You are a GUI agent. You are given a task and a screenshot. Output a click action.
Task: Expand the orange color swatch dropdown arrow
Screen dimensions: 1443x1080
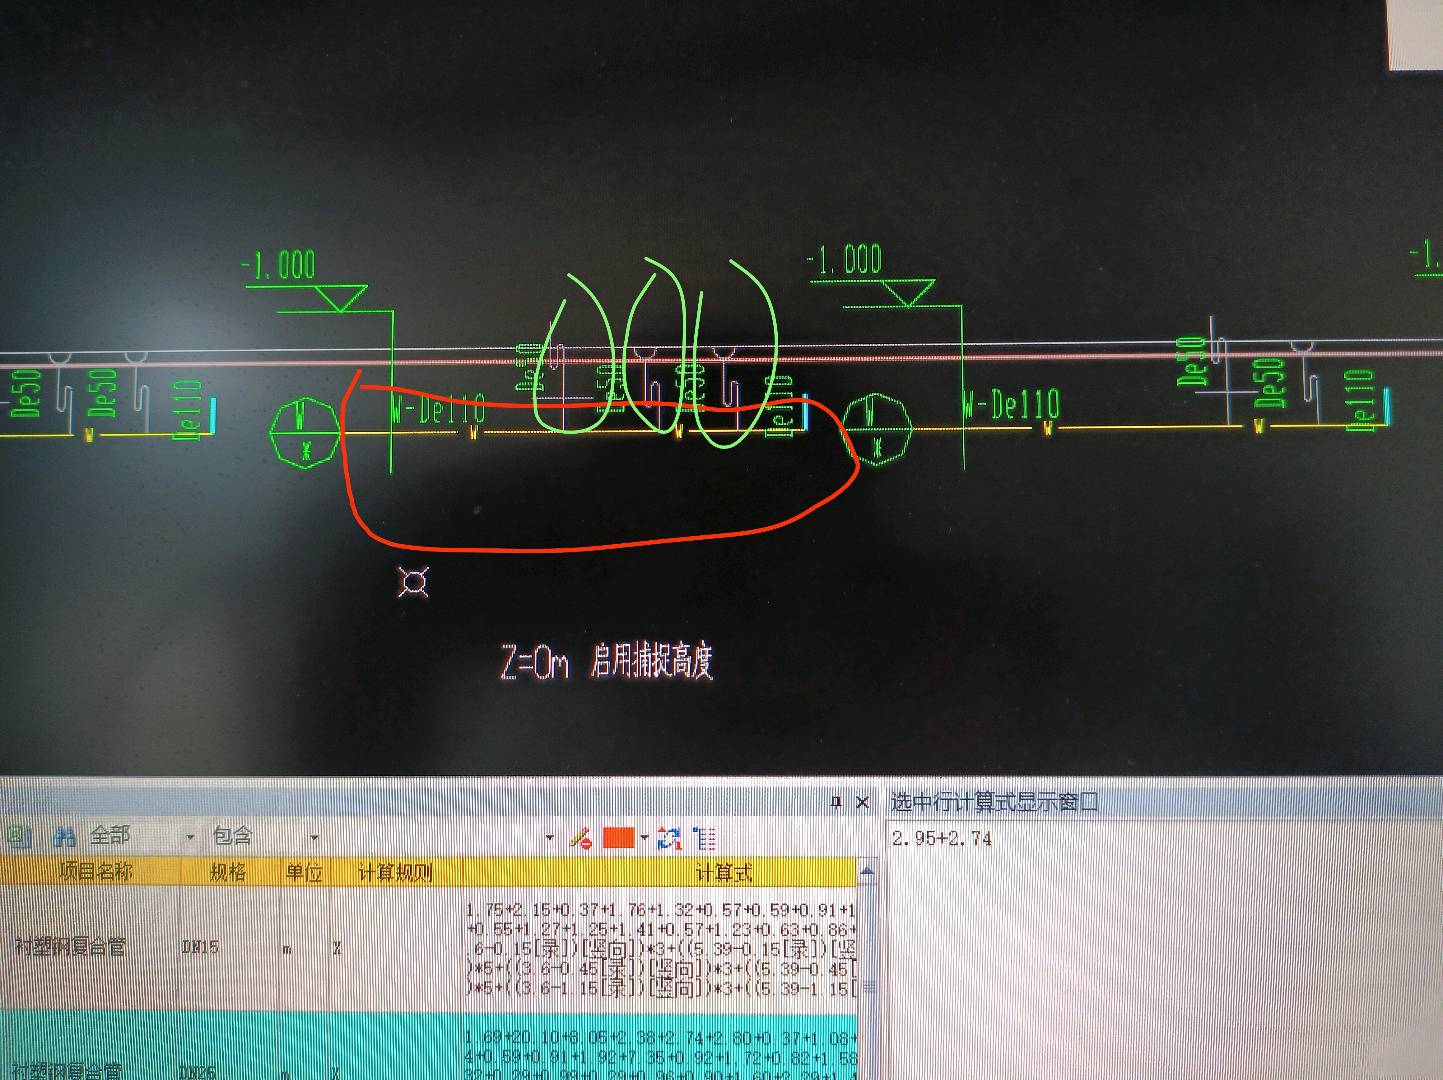click(644, 838)
